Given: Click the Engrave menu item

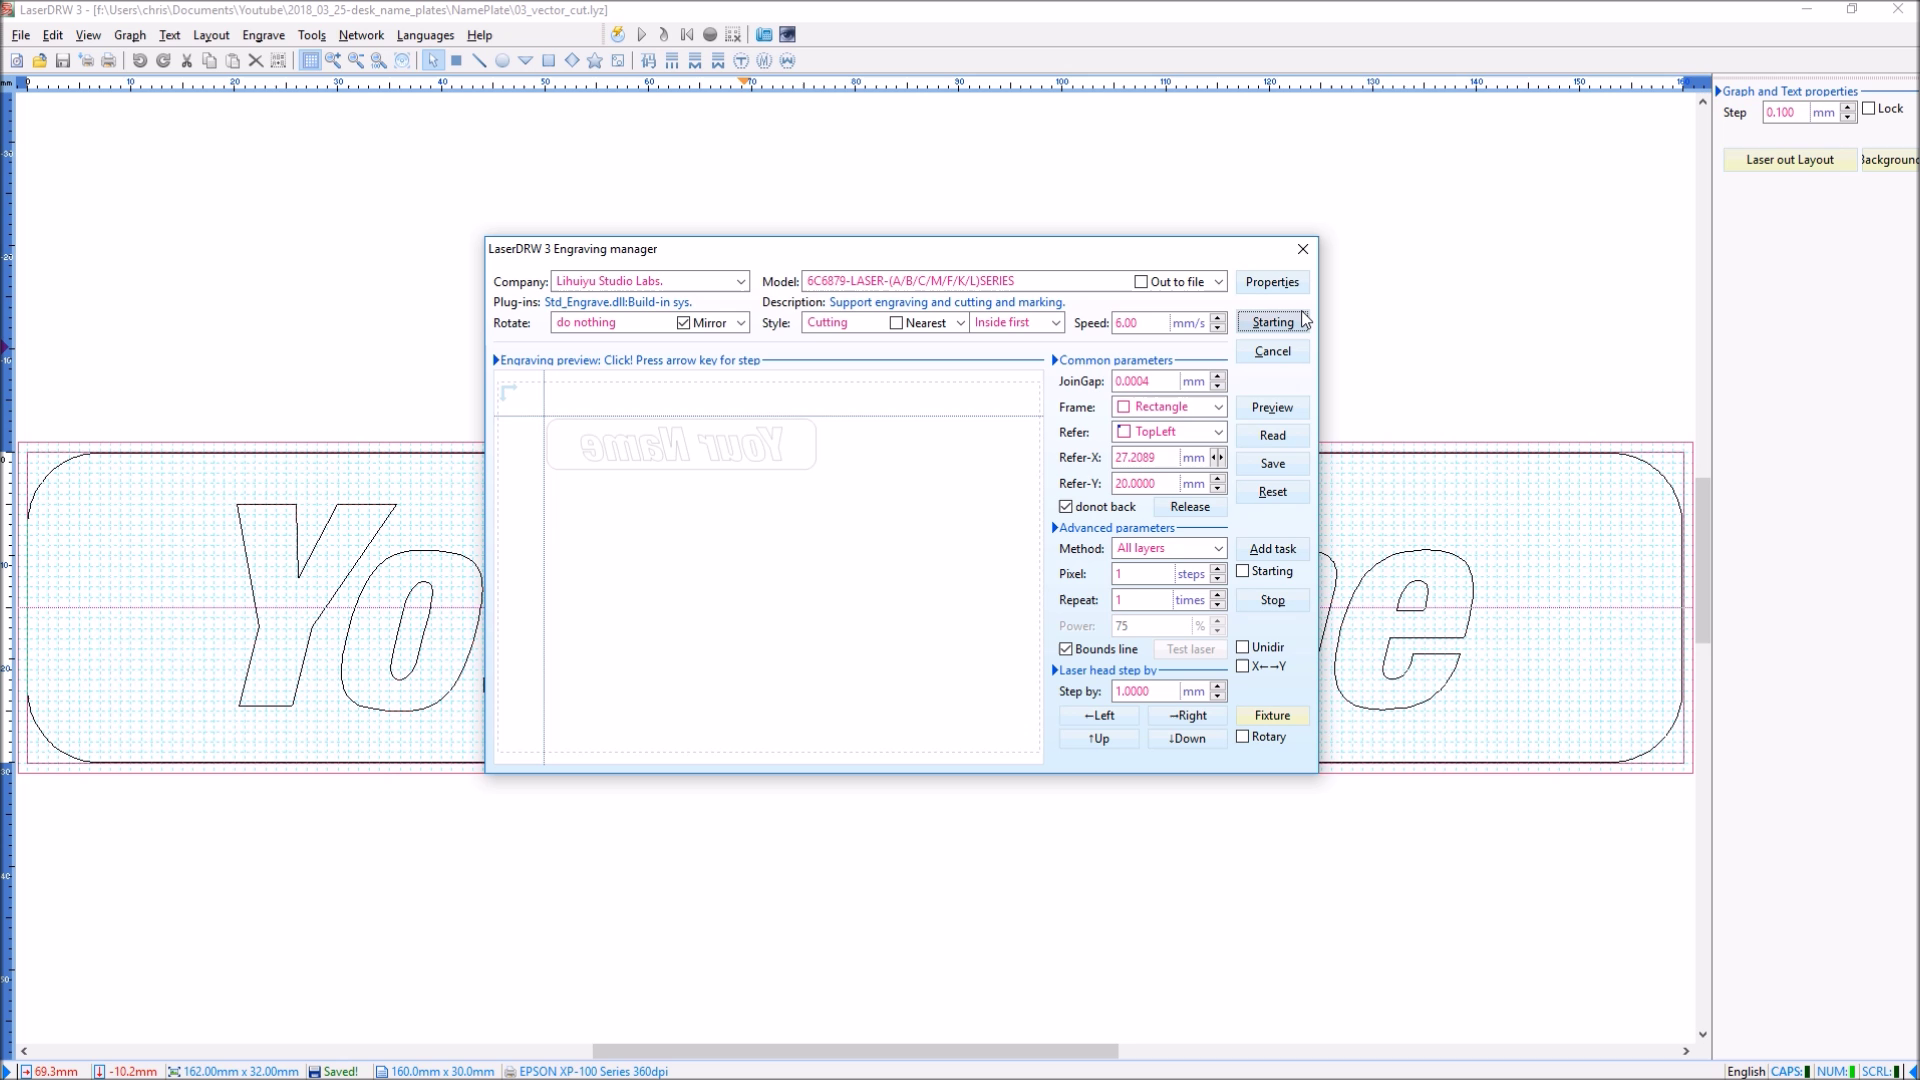Looking at the screenshot, I should [262, 34].
